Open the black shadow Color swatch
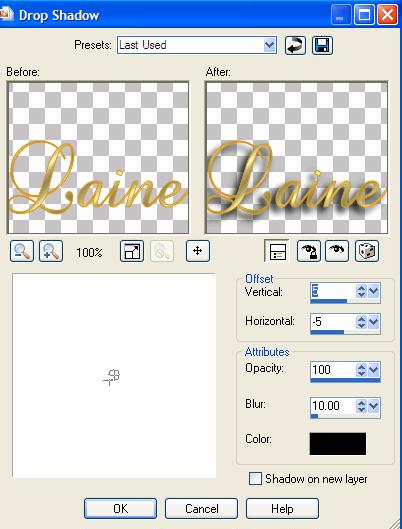Viewport: 402px width, 529px height. [x=338, y=444]
